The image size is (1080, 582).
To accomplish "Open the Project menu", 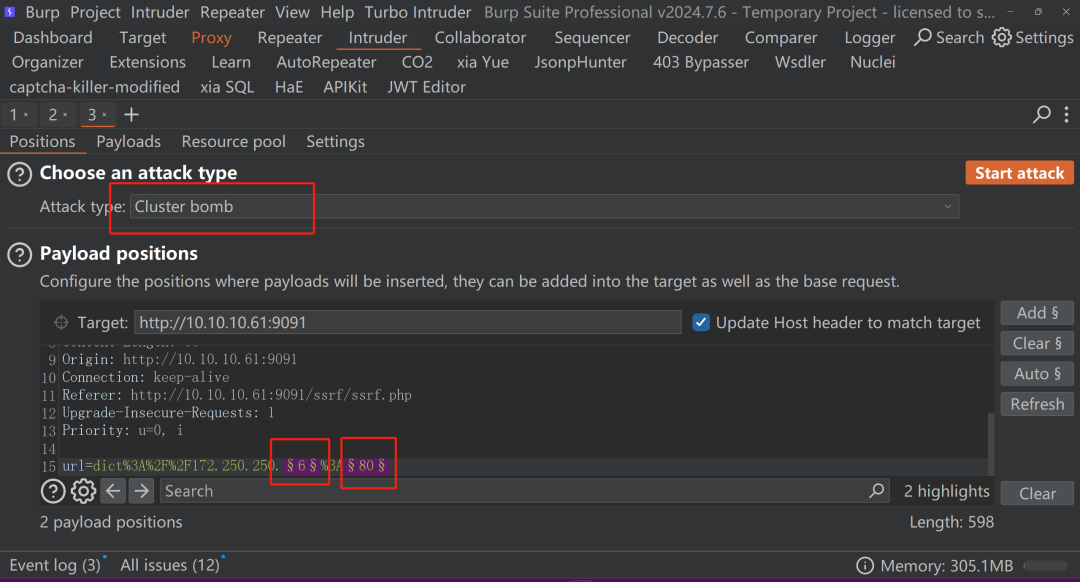I will (95, 12).
